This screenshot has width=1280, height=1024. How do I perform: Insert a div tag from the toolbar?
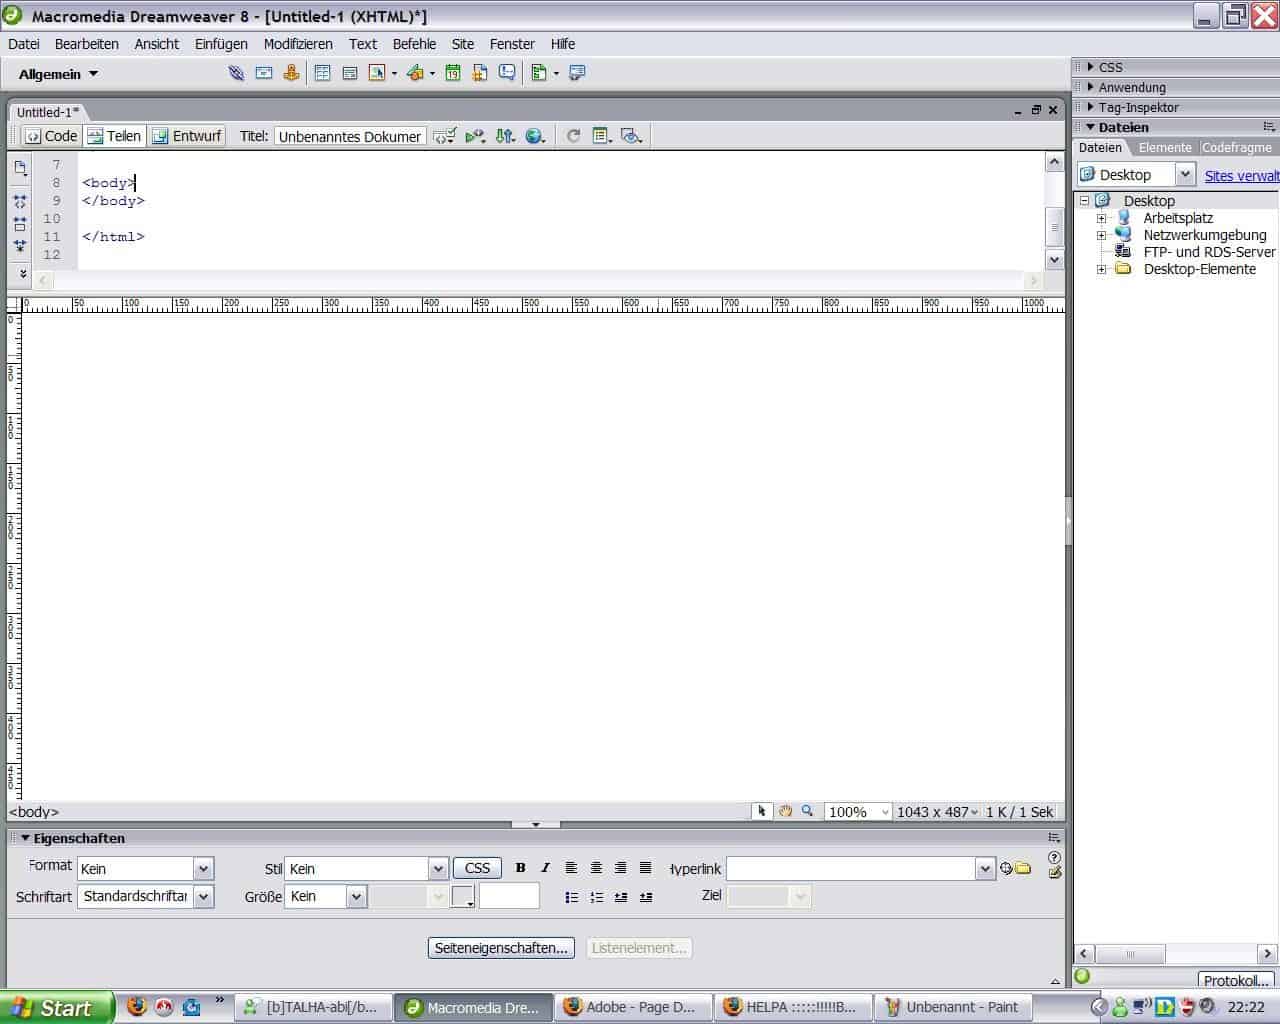point(349,73)
